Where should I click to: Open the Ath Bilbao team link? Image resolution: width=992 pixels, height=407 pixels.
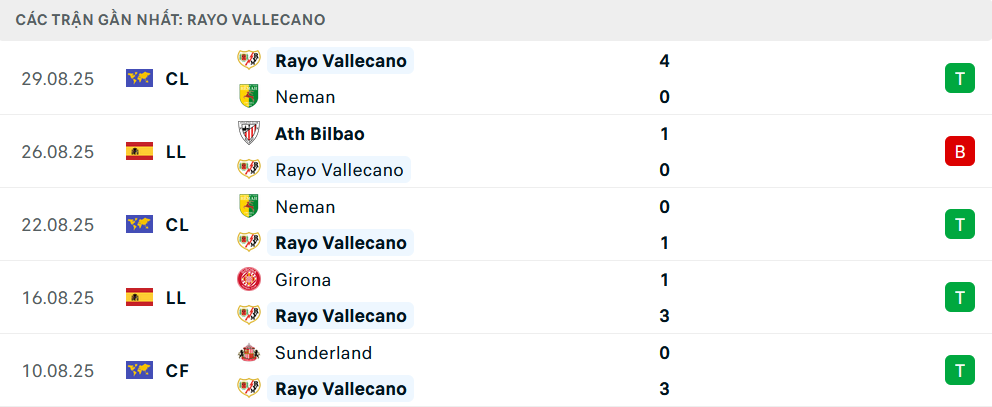coord(319,134)
